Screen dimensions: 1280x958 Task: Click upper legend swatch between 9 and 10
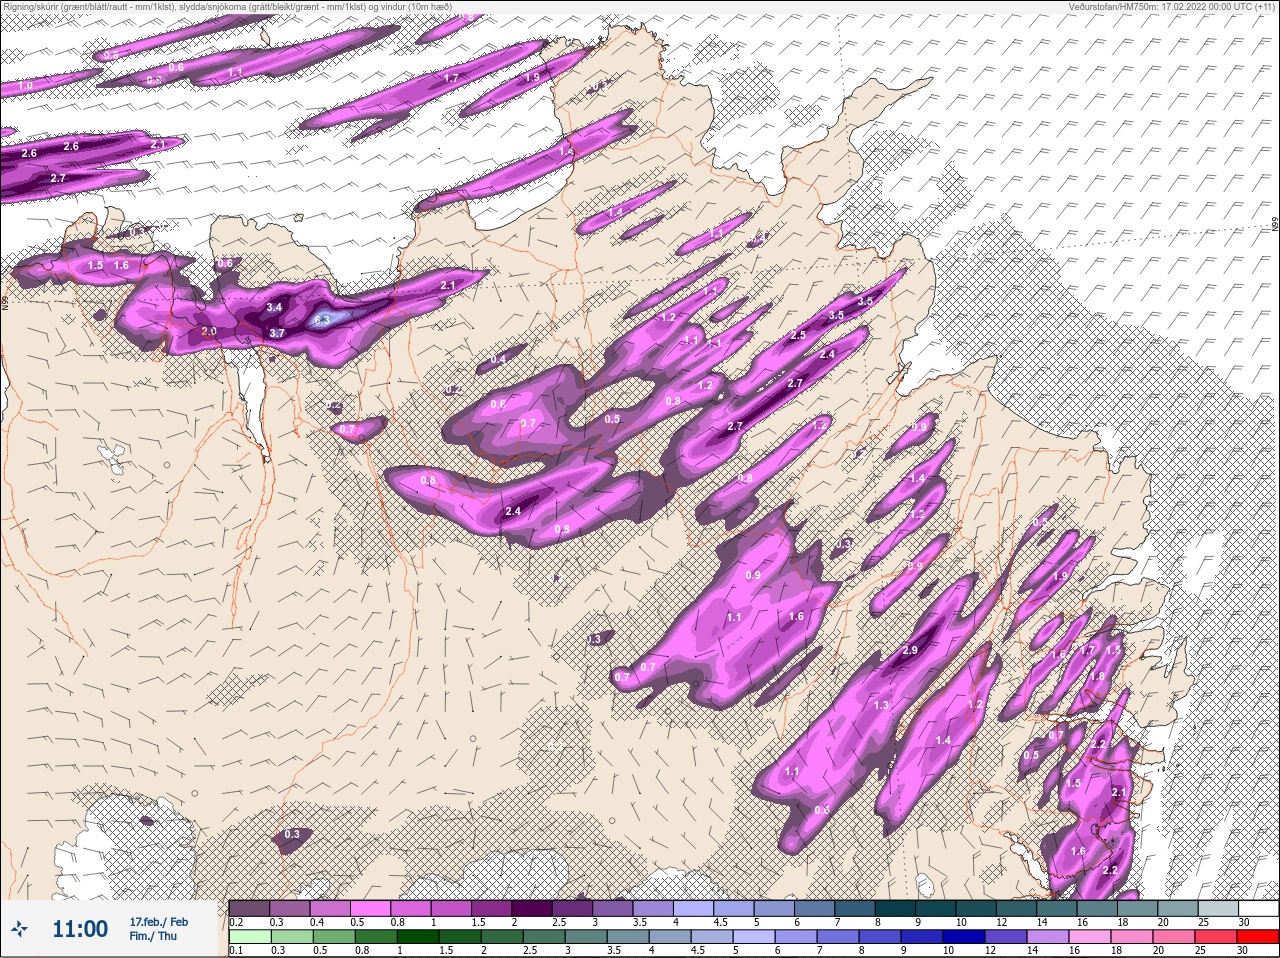938,909
